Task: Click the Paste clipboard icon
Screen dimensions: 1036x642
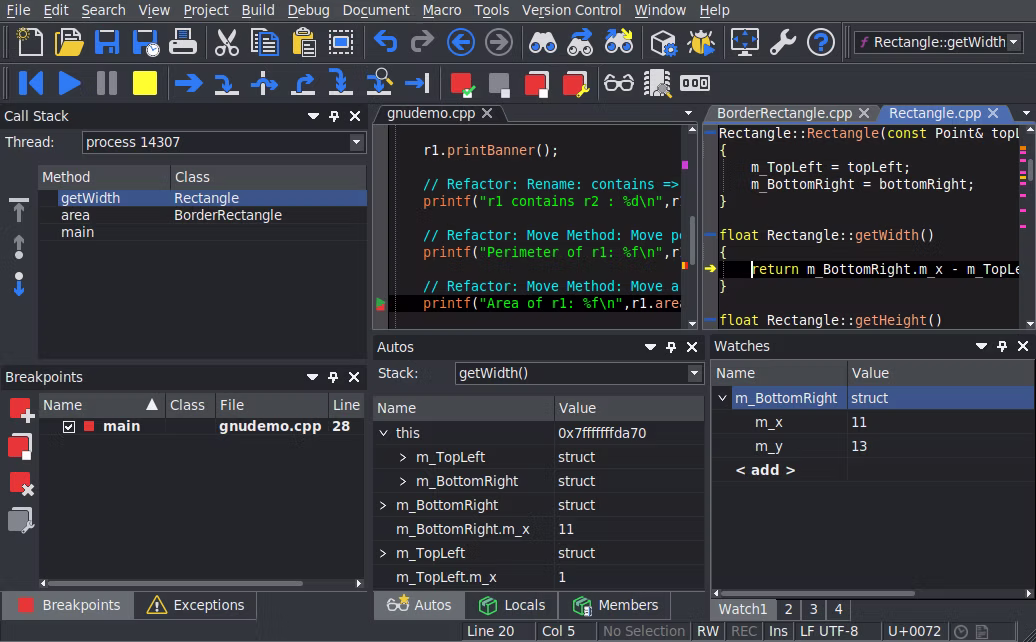Action: [x=304, y=42]
